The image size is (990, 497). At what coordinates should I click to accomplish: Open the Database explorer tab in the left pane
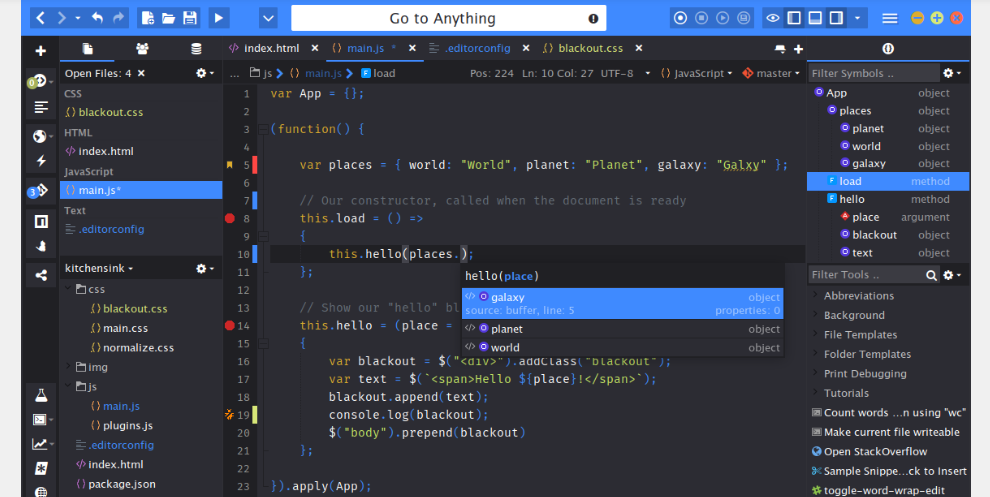(x=196, y=49)
